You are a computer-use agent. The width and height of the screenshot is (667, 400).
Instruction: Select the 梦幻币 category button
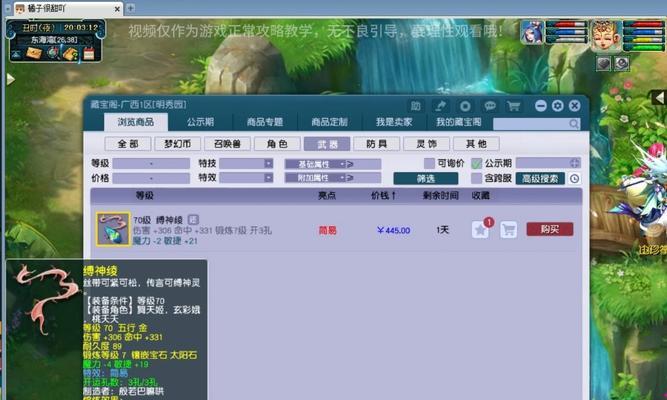pyautogui.click(x=177, y=144)
